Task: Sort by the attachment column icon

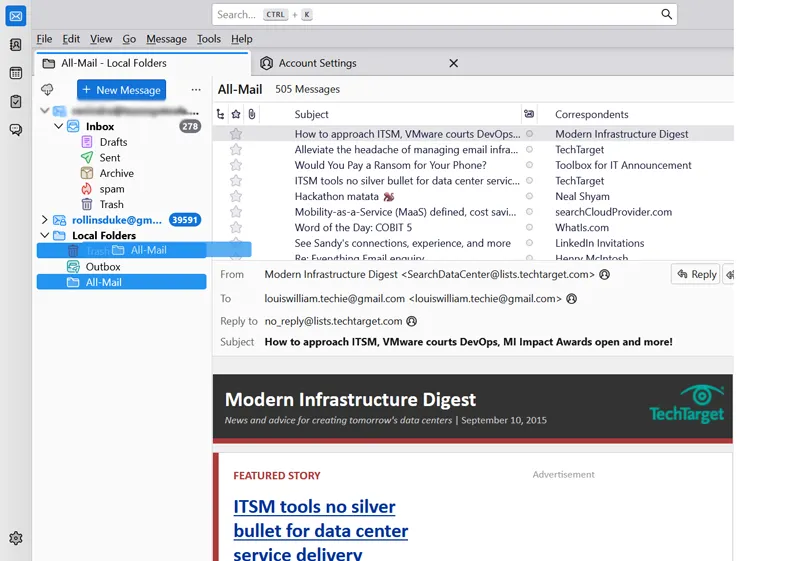Action: pos(251,114)
